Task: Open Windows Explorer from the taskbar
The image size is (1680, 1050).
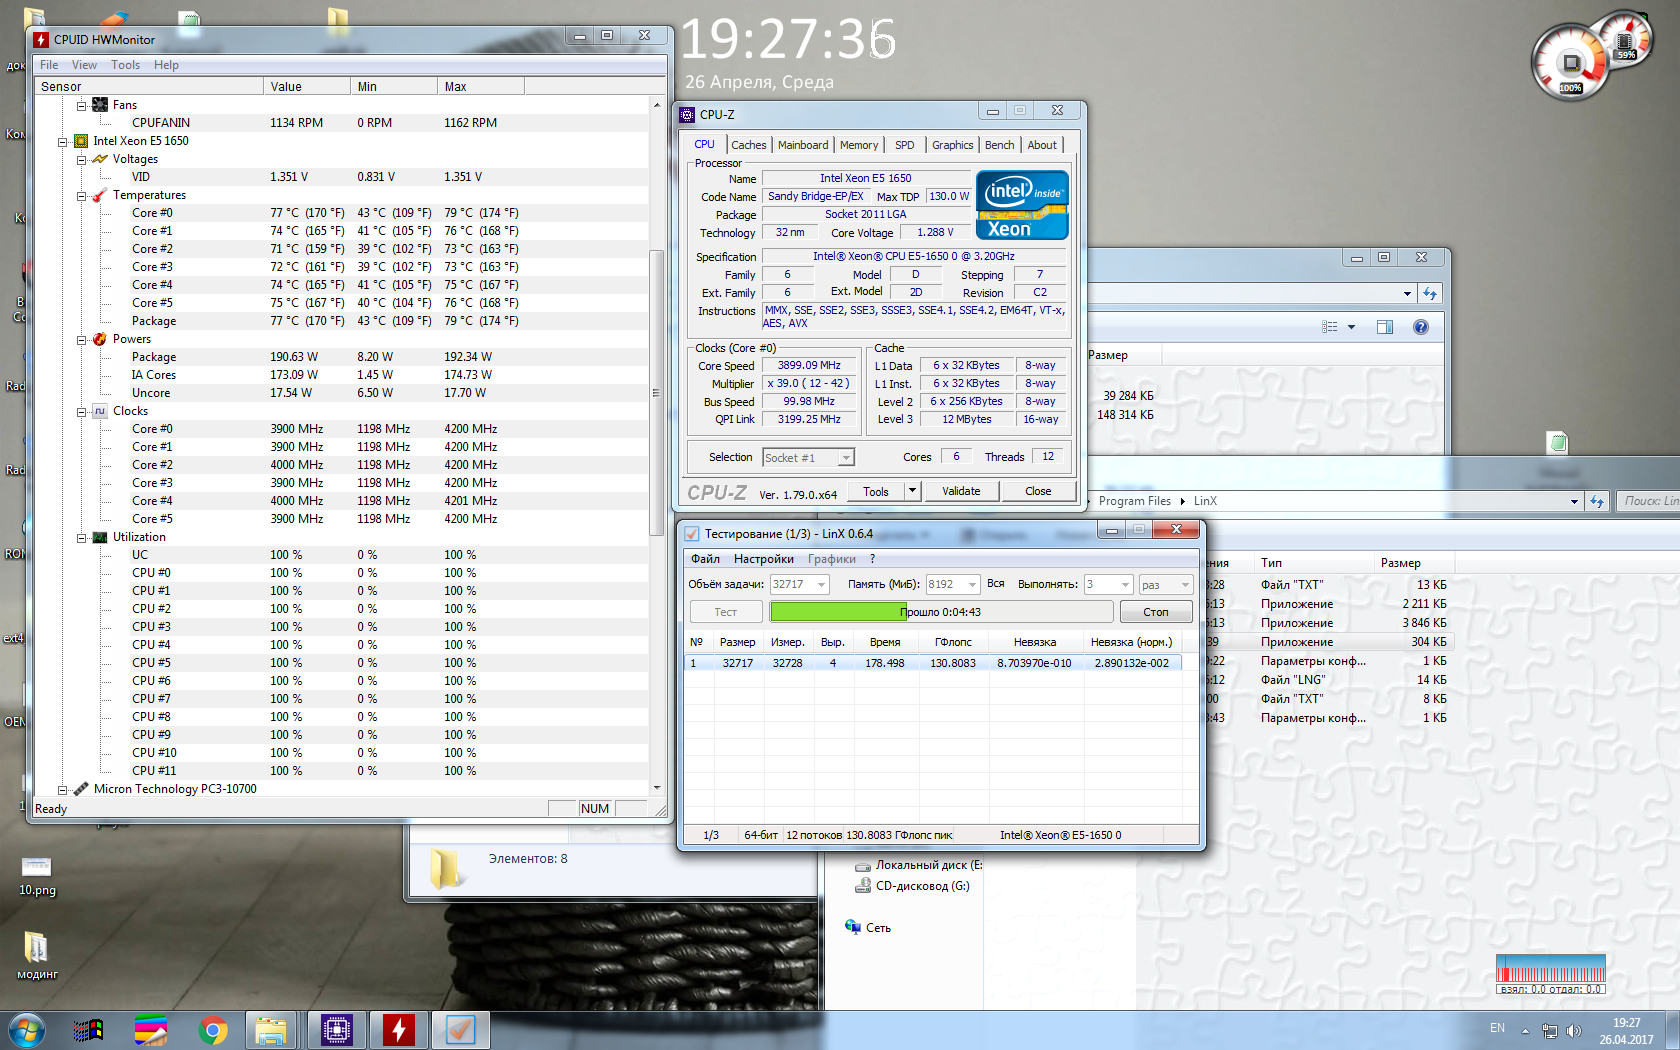Action: (271, 1030)
